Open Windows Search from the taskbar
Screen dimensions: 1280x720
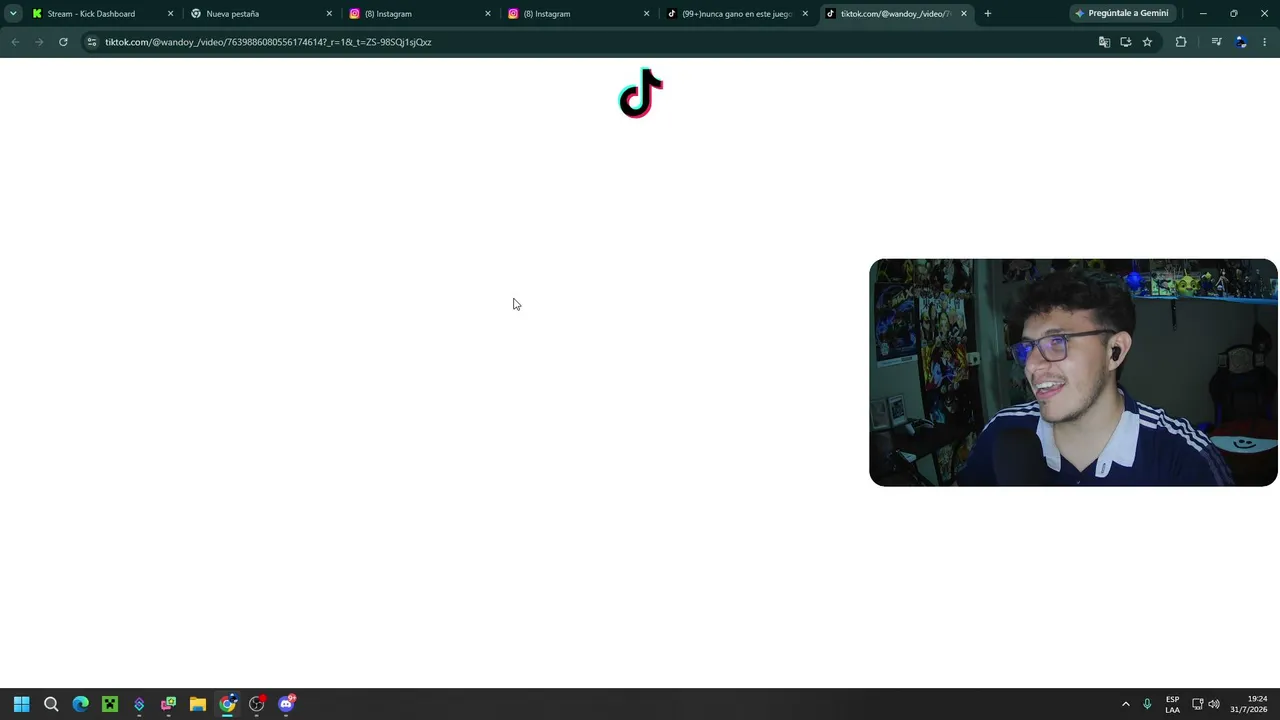point(51,704)
